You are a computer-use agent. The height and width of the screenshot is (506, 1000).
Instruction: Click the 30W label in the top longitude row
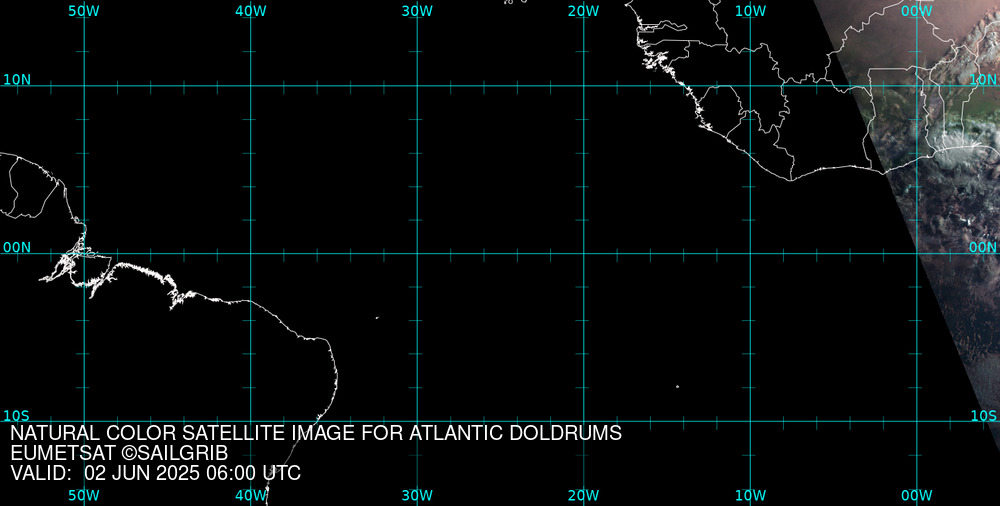click(417, 11)
